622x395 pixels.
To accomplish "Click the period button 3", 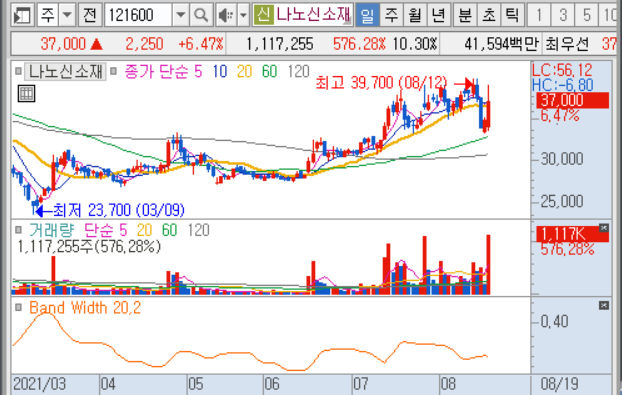I will click(x=562, y=15).
